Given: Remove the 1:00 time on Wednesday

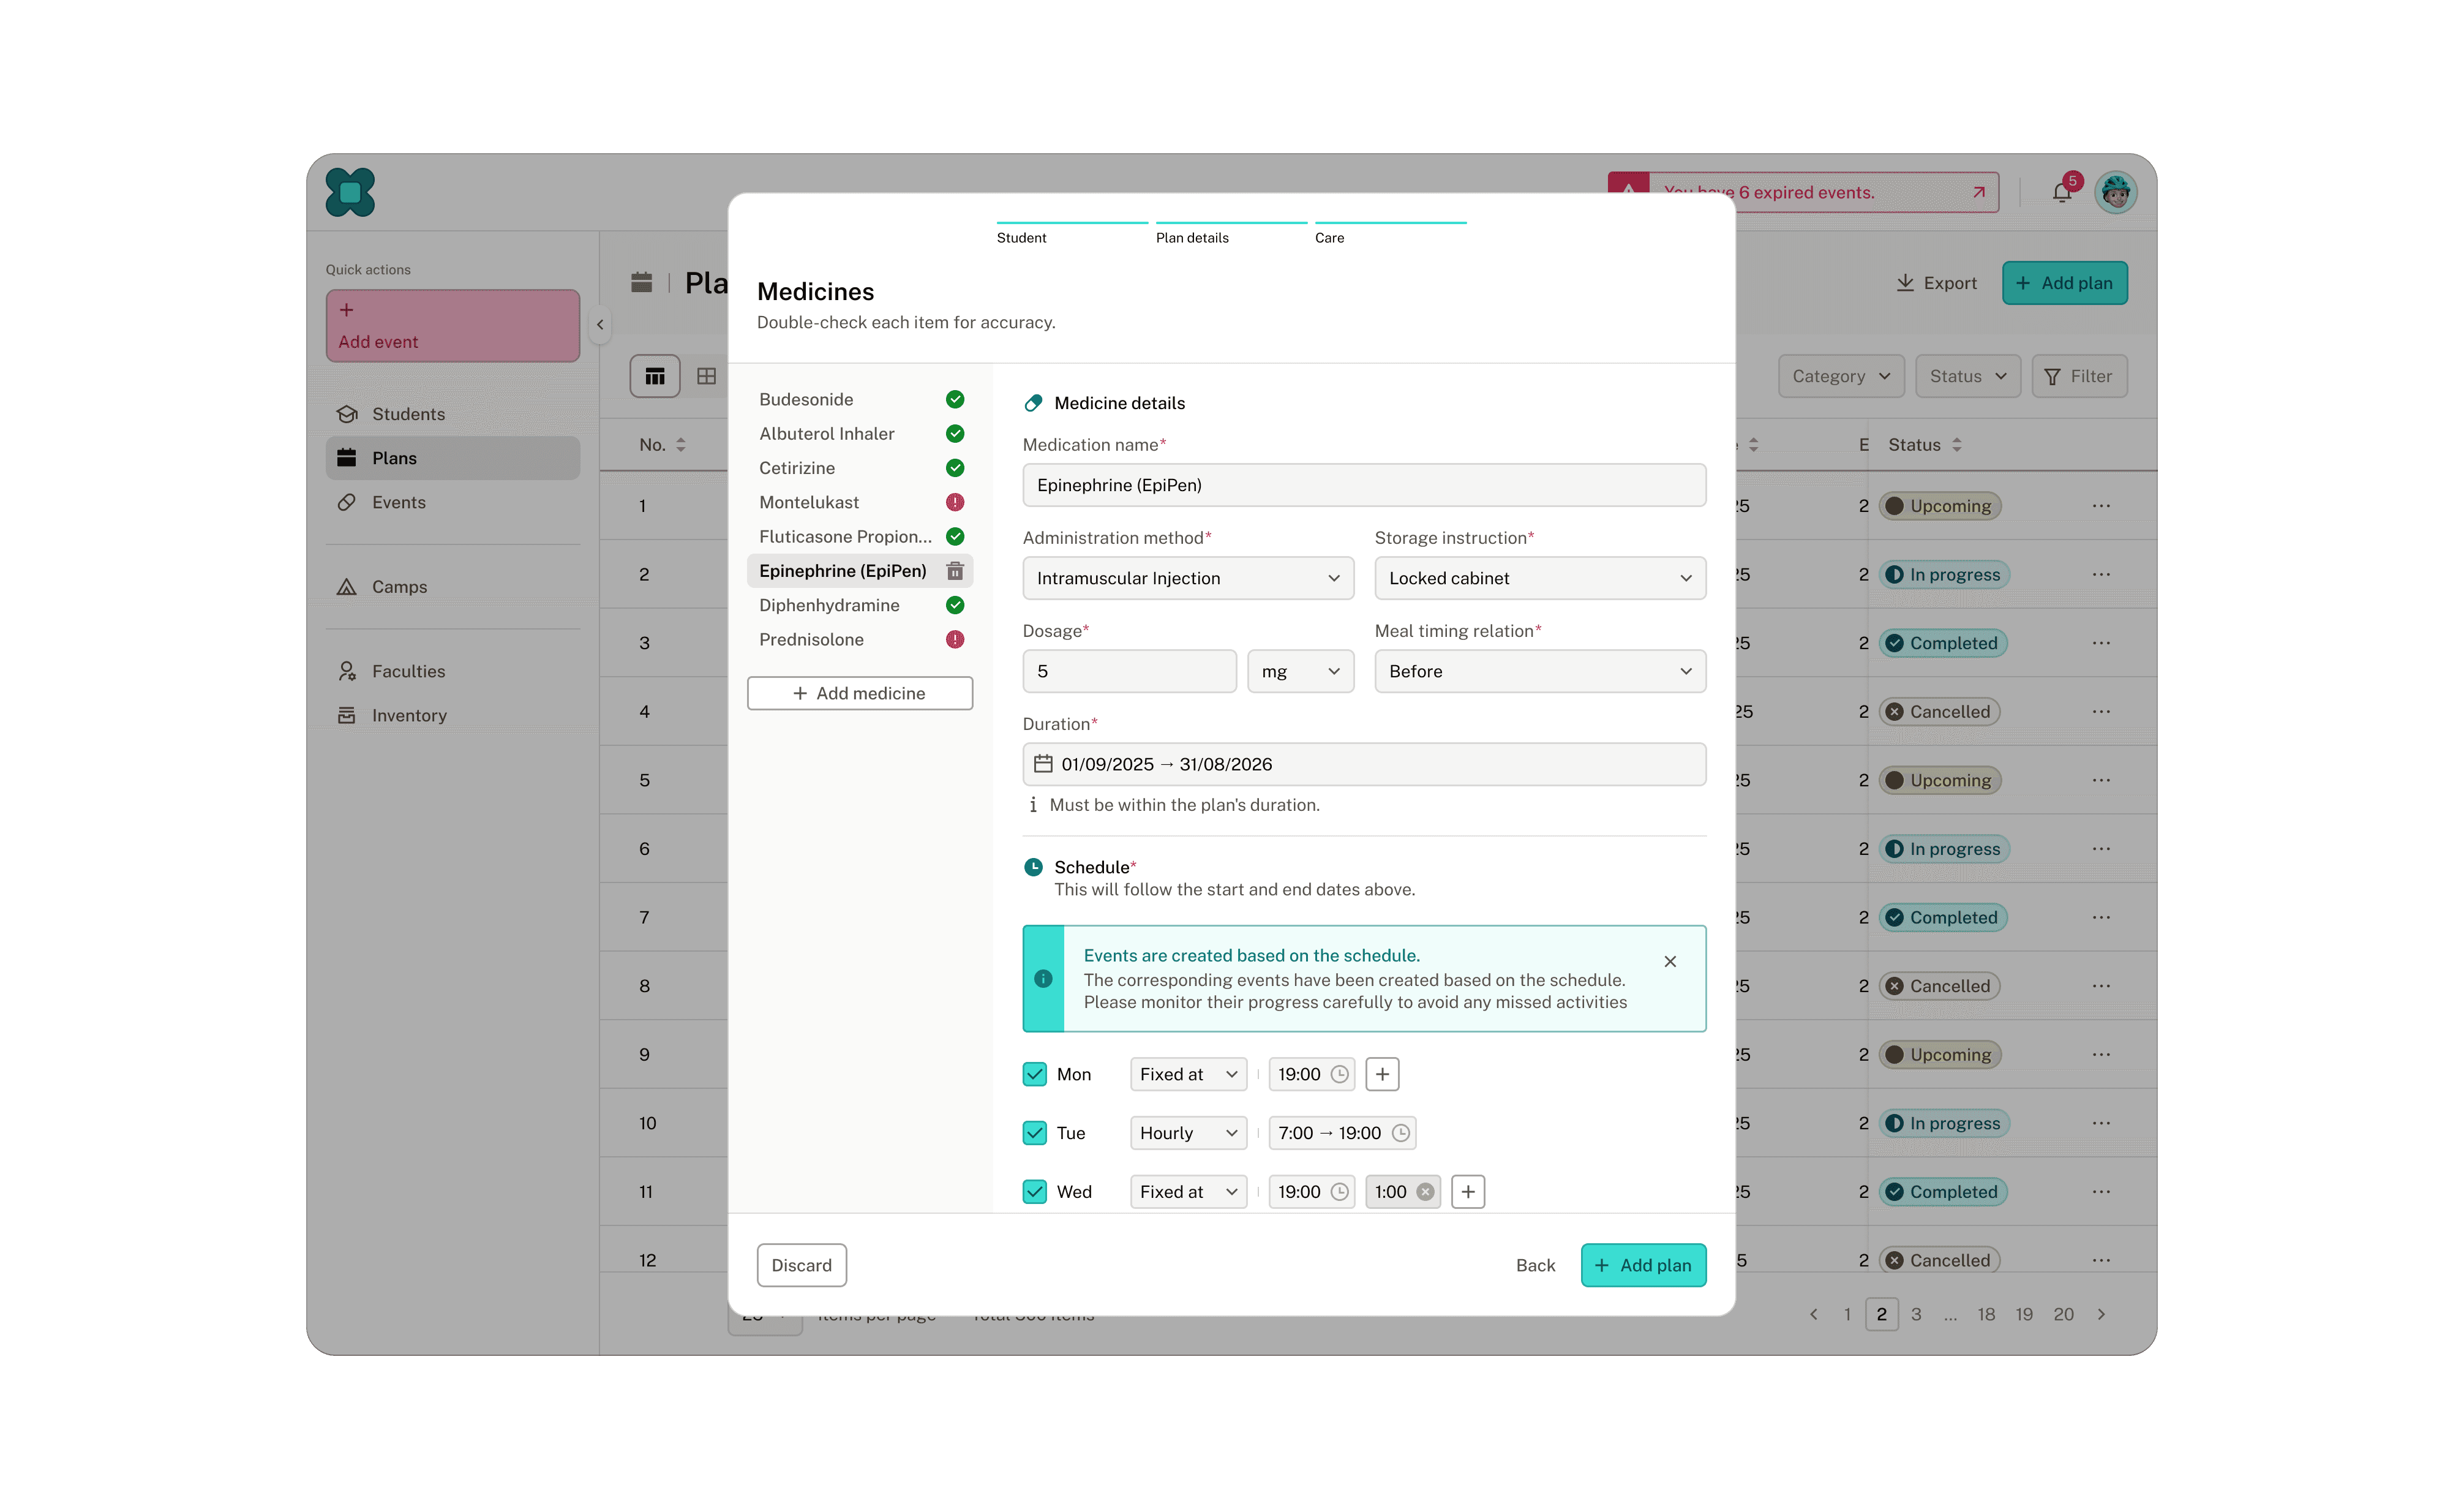Looking at the screenshot, I should (x=1425, y=1192).
